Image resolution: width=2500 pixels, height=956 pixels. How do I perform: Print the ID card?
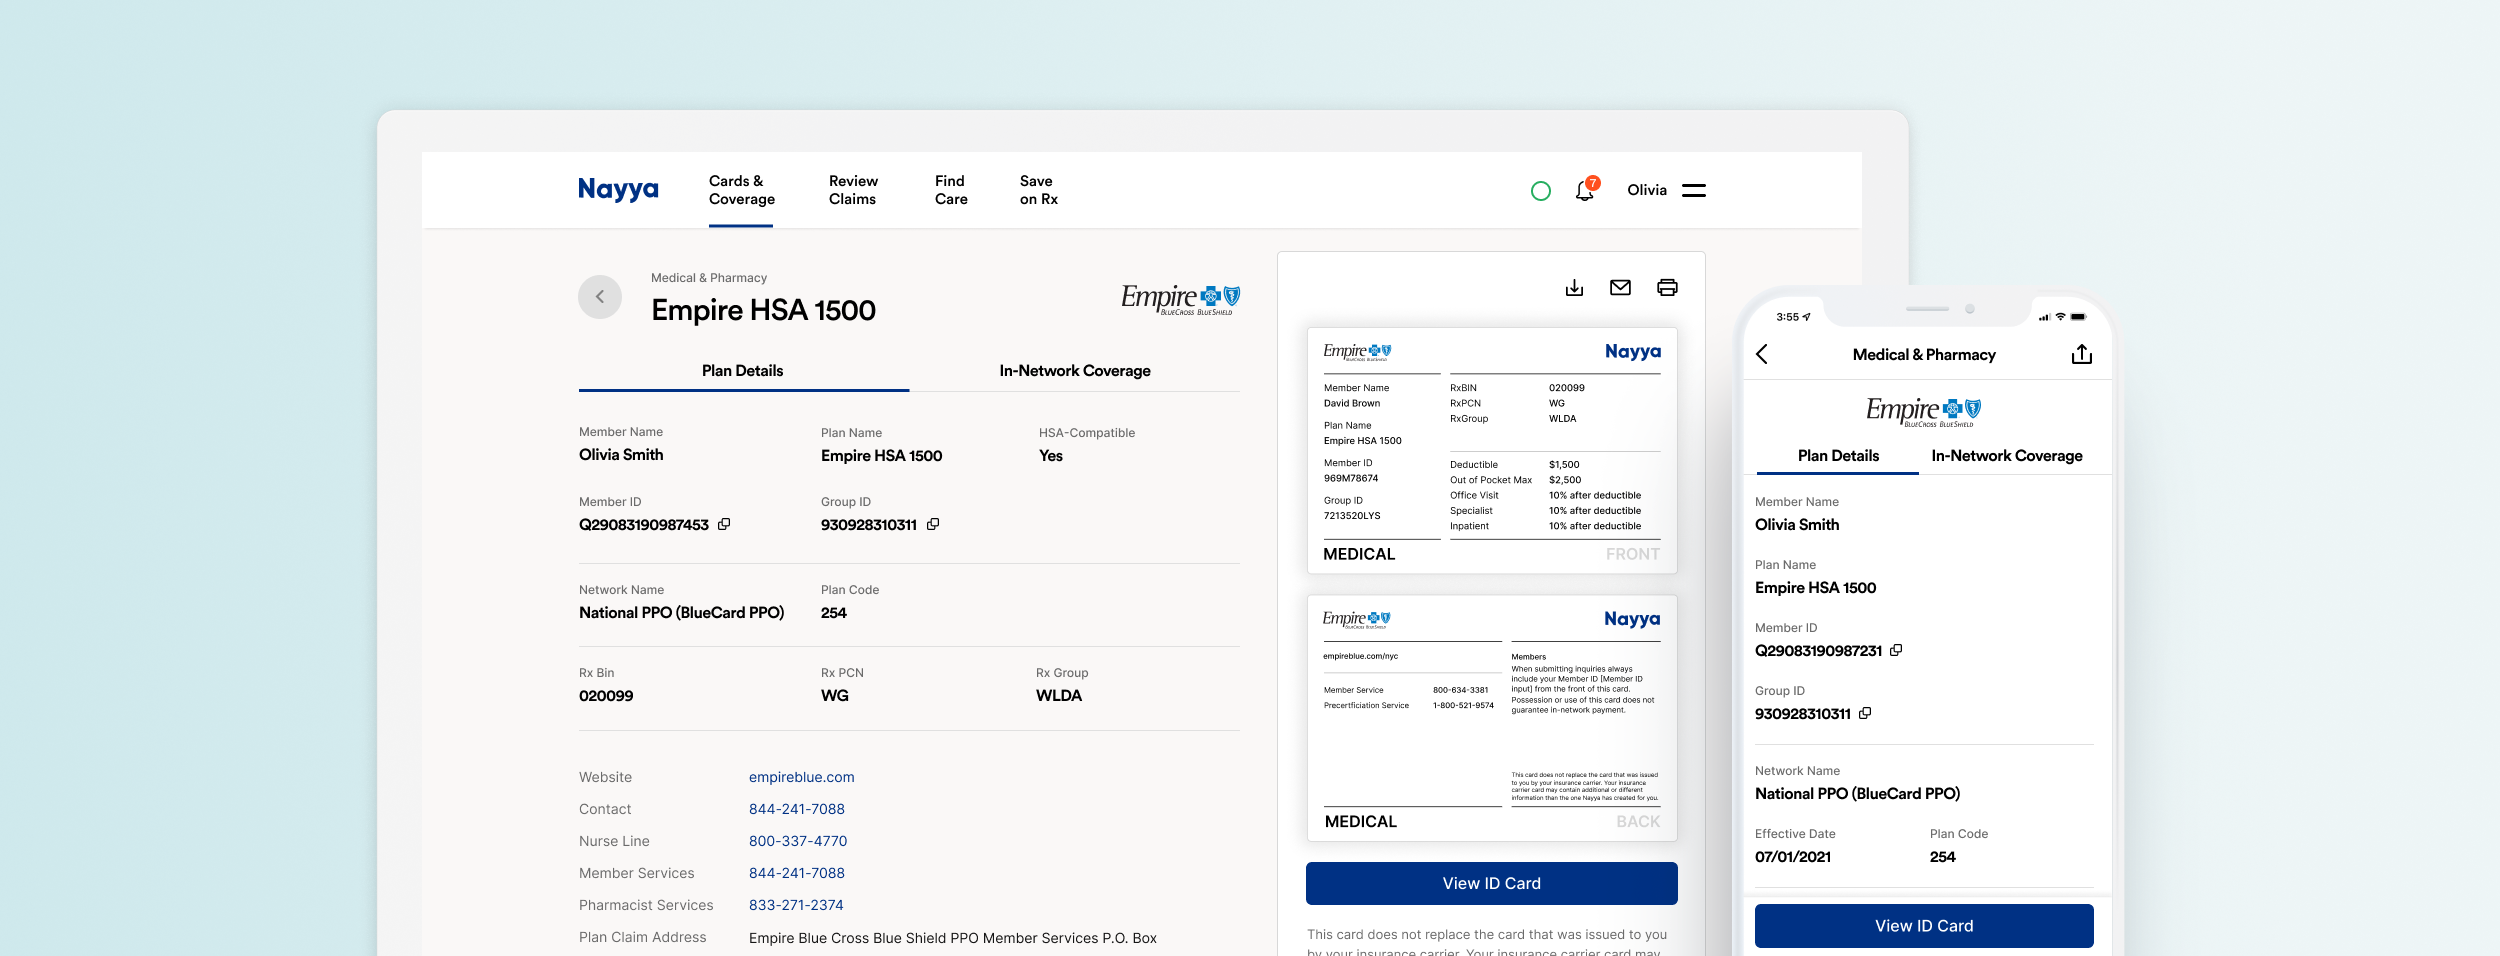[x=1667, y=288]
